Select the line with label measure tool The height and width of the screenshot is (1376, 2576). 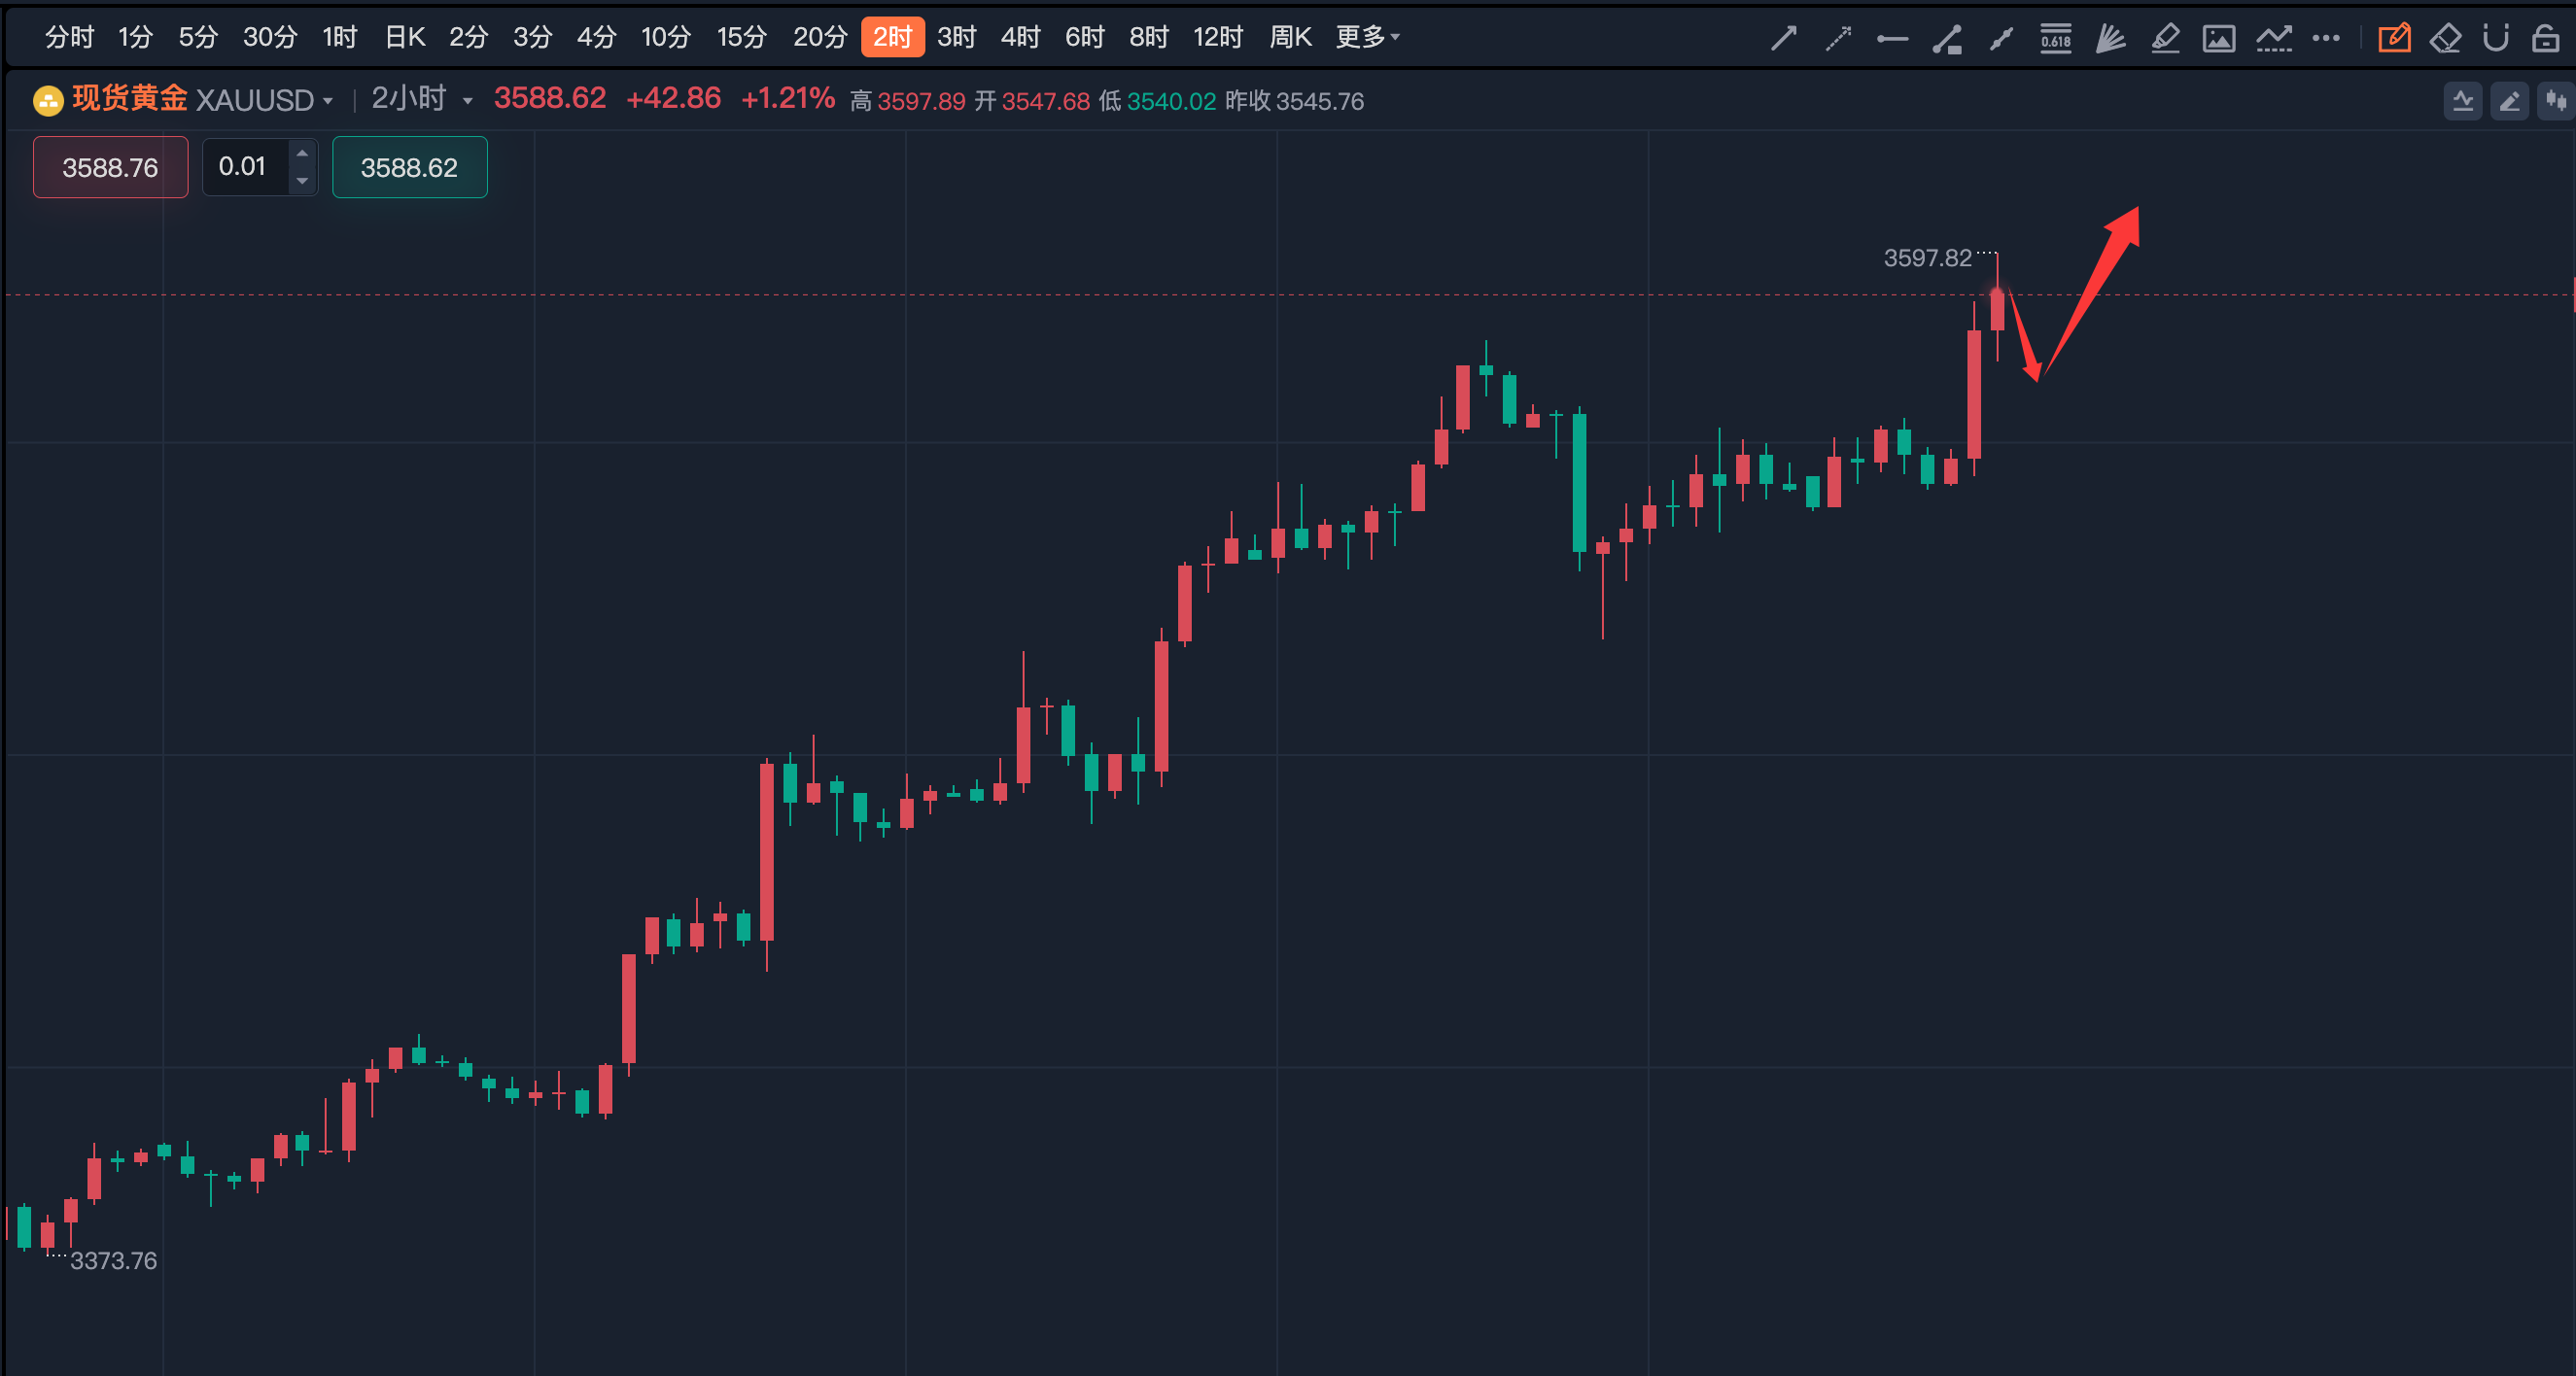(x=1947, y=38)
